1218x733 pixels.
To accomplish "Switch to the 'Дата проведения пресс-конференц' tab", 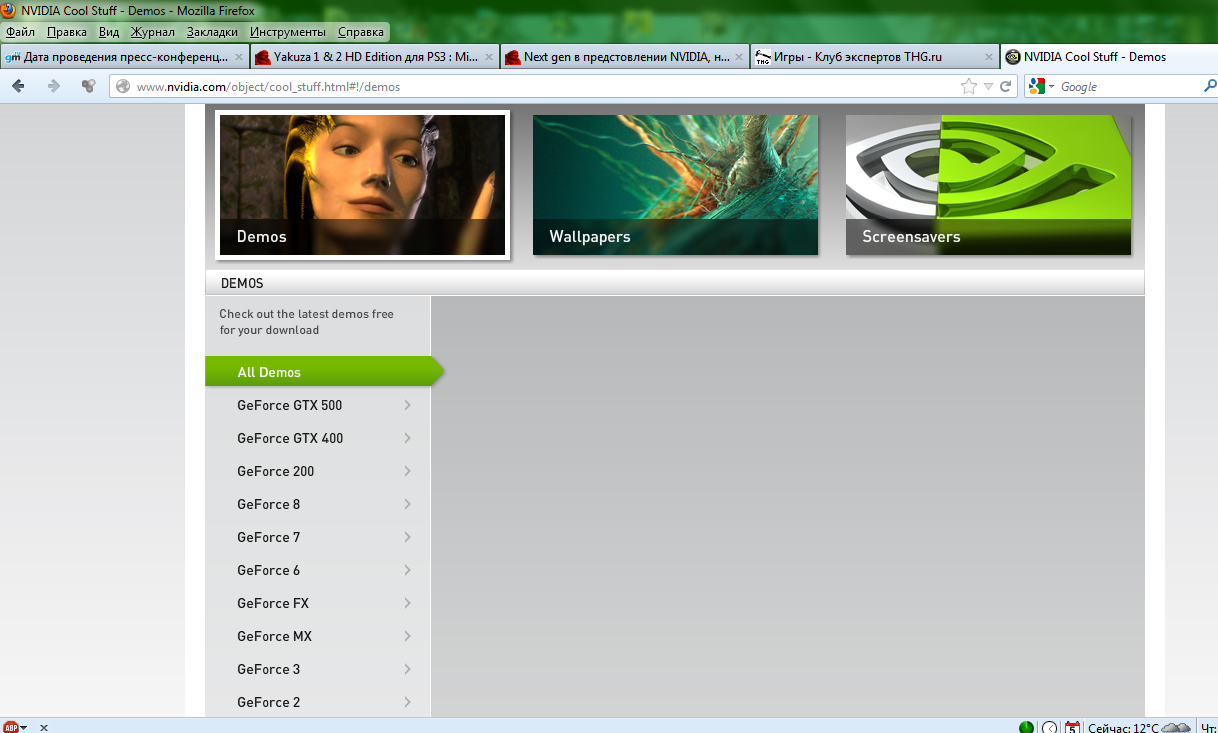I will tap(125, 57).
